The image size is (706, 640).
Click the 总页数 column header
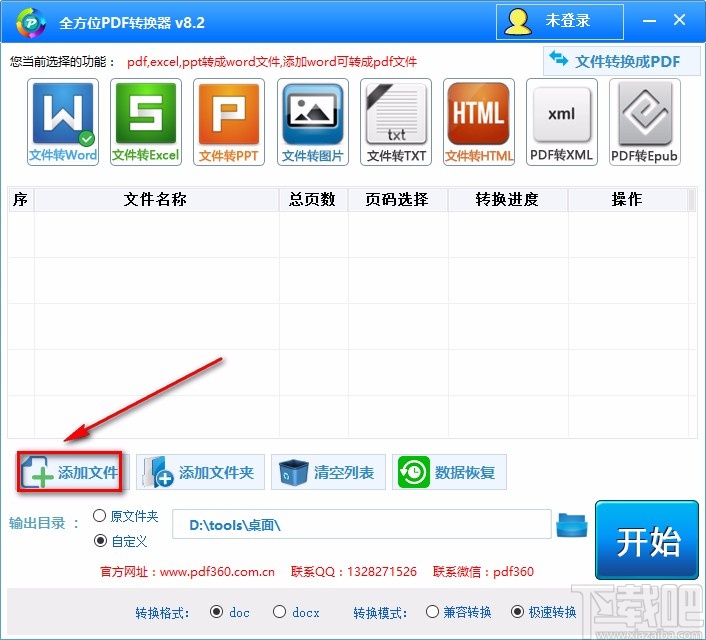pos(313,199)
